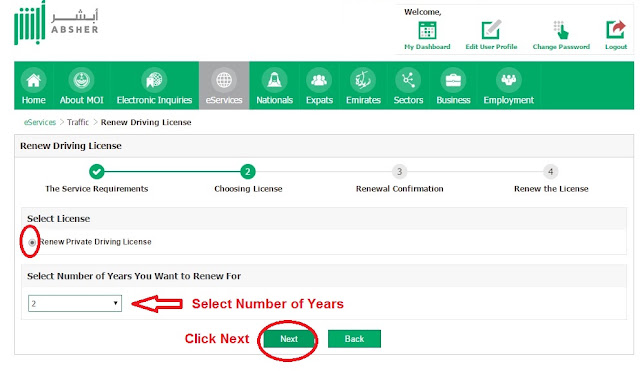The image size is (640, 371).
Task: Click step 4 circle in progress bar
Action: (x=551, y=172)
